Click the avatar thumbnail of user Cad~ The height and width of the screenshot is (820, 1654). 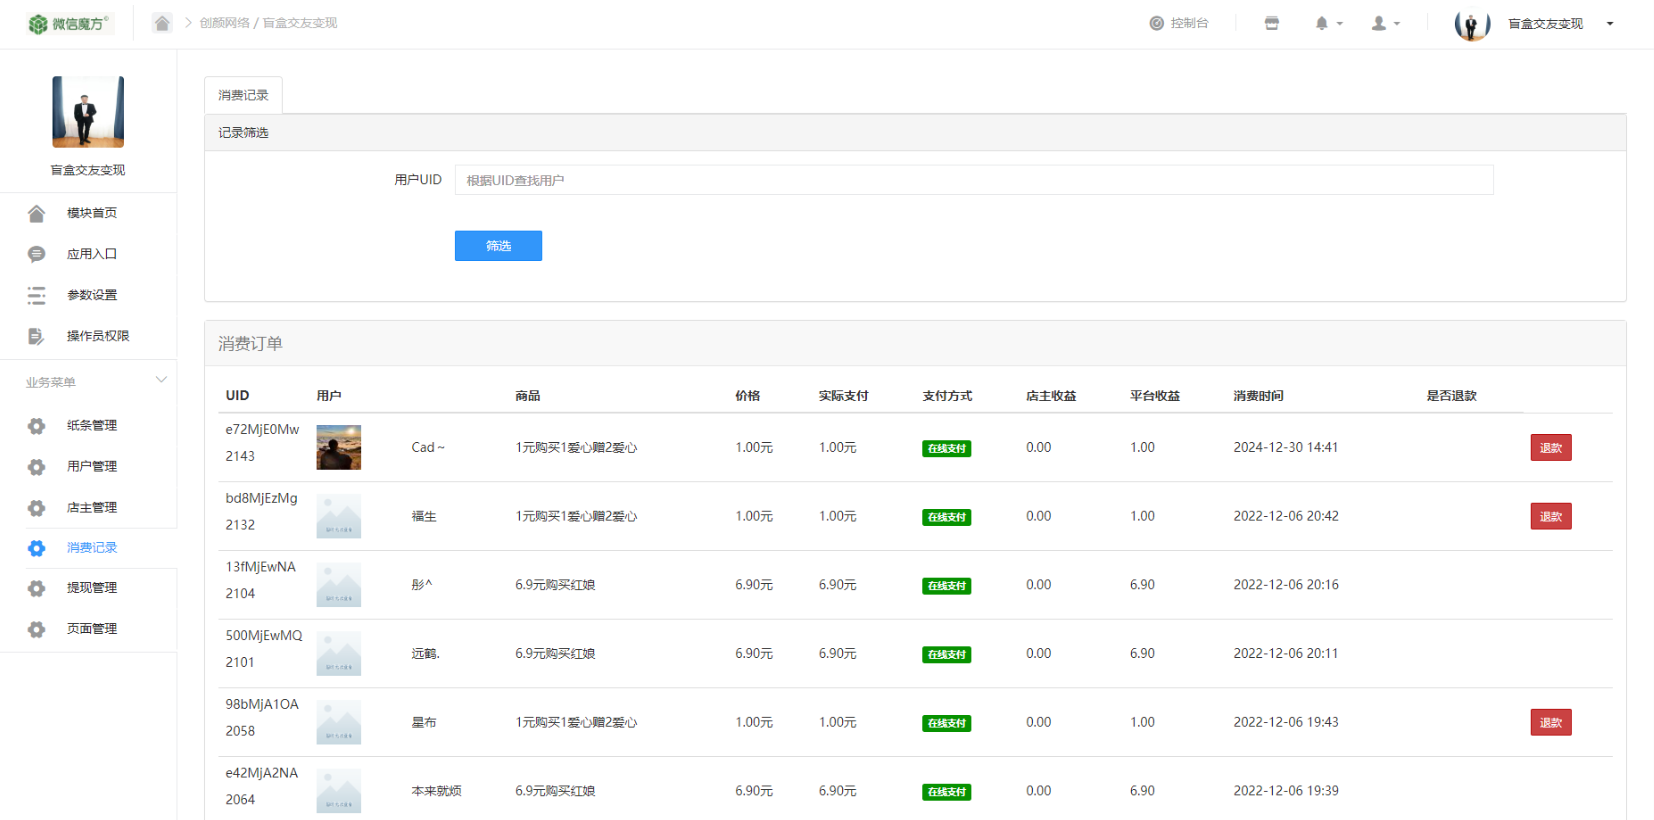pyautogui.click(x=338, y=447)
